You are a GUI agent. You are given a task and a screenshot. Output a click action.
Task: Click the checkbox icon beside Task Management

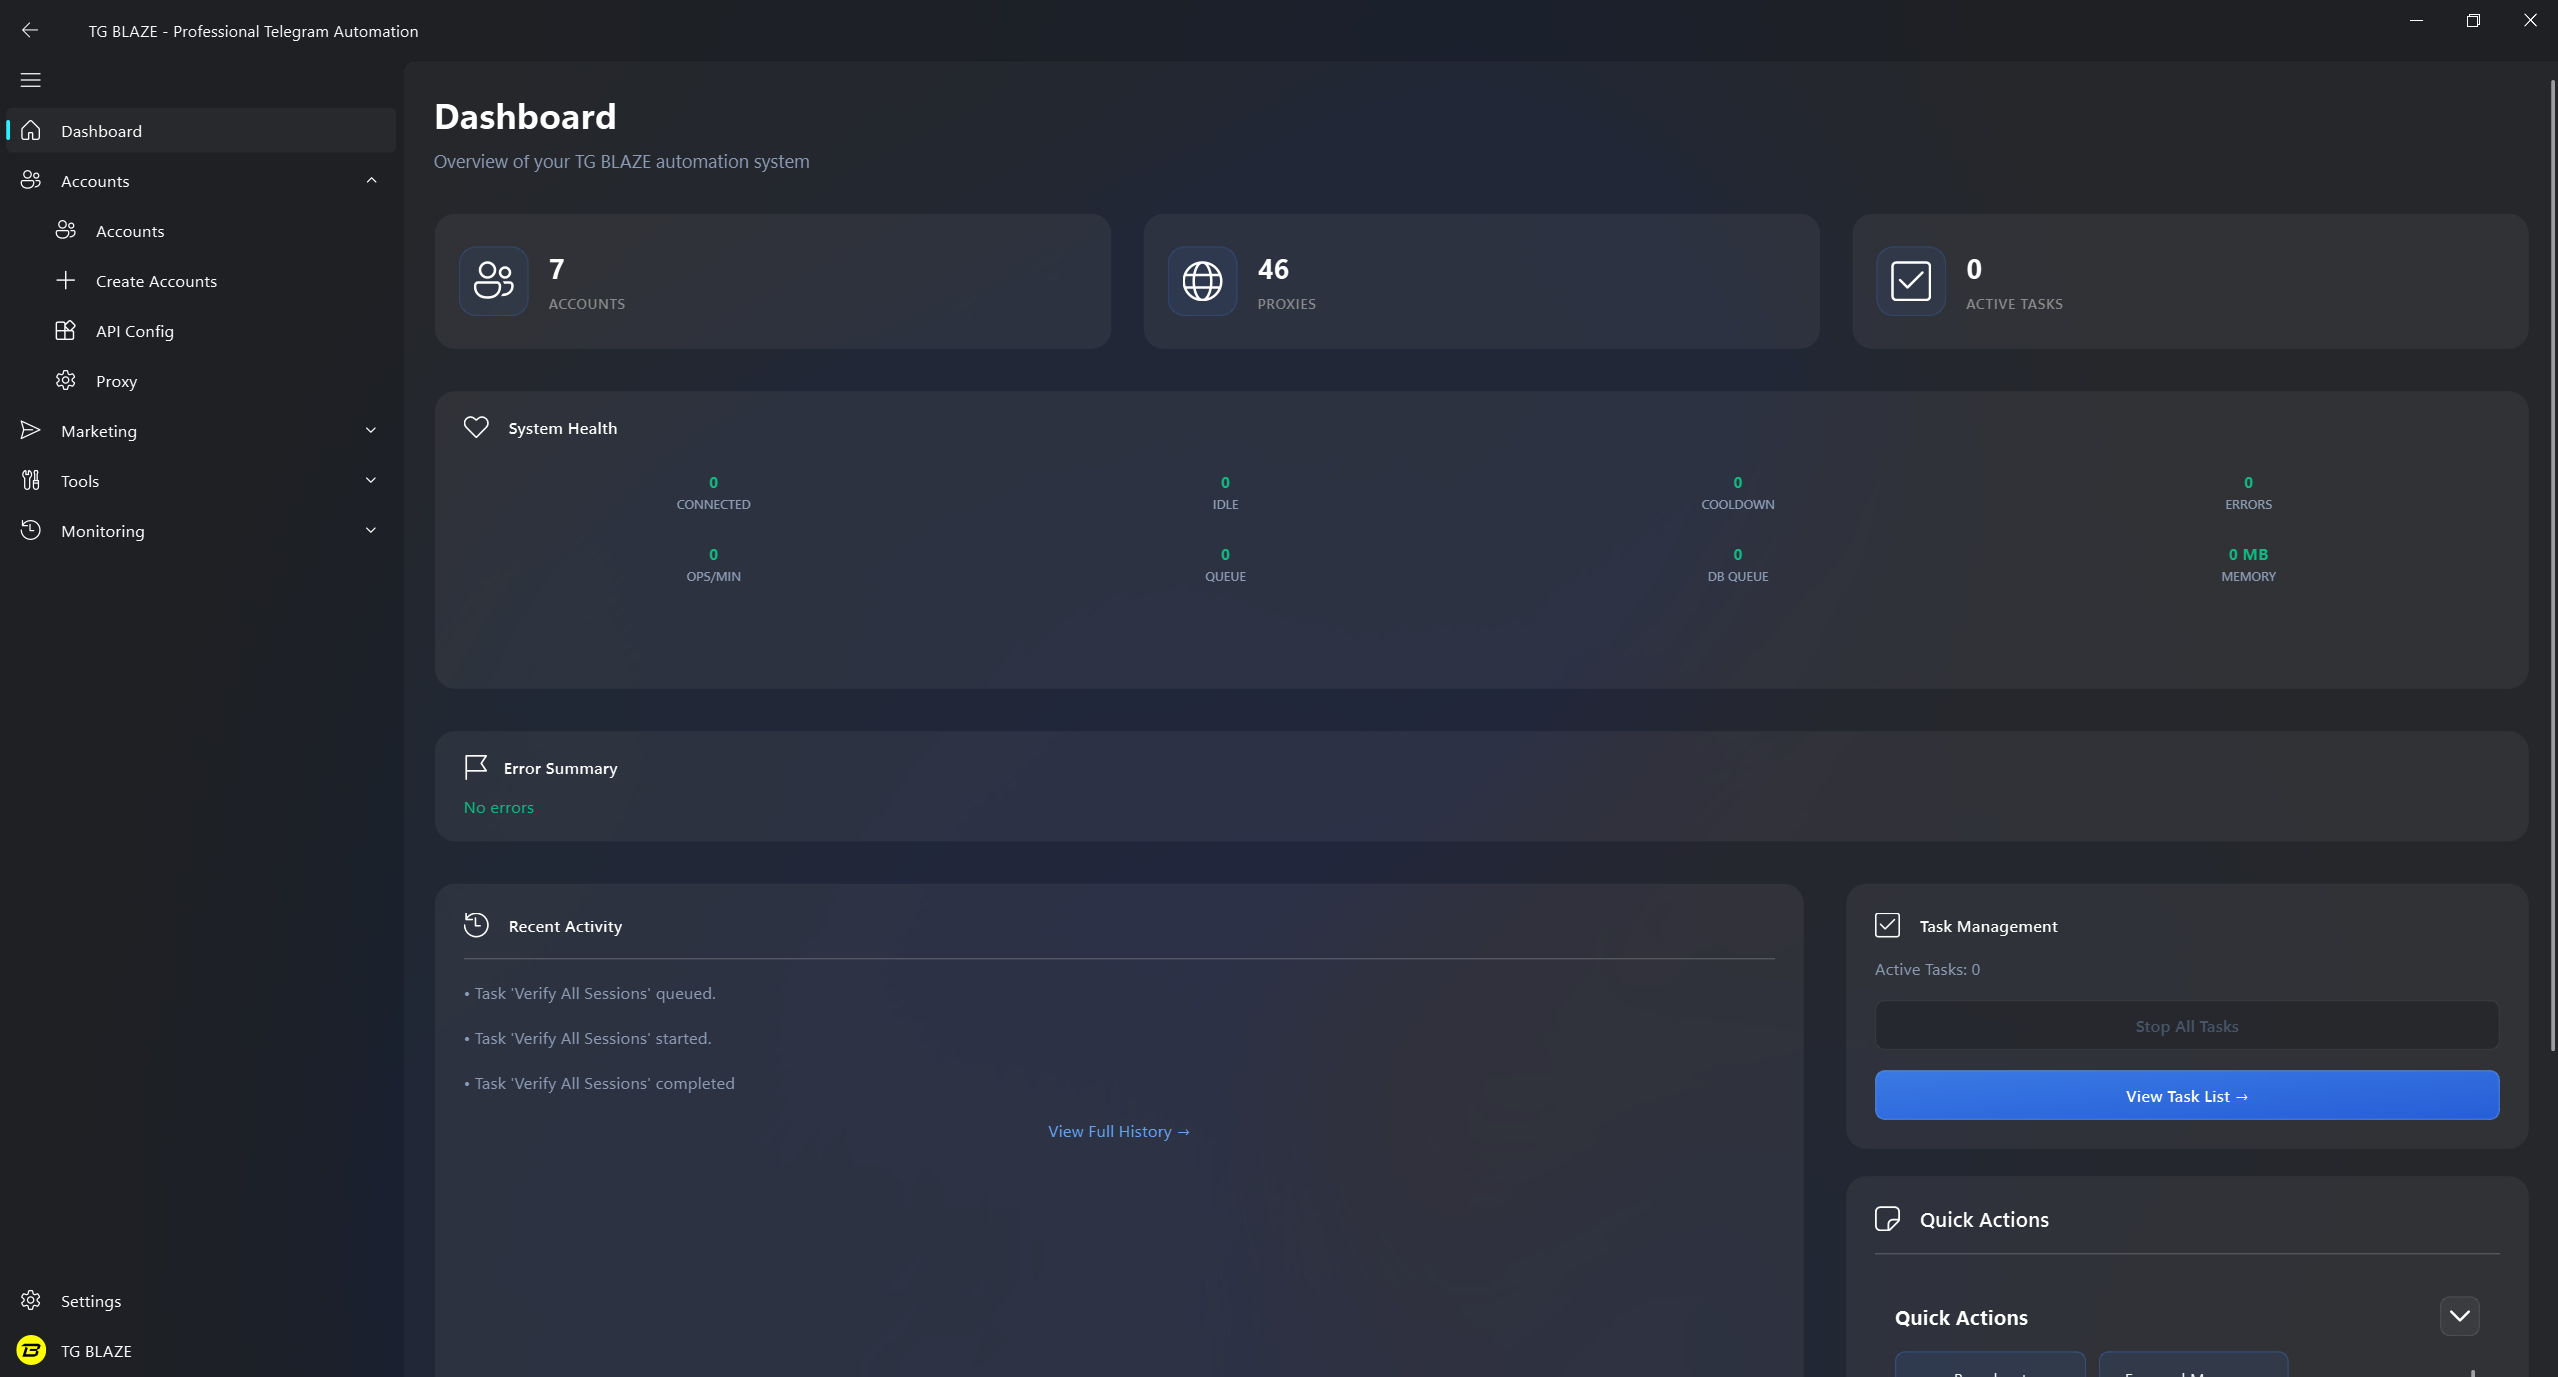tap(1887, 925)
